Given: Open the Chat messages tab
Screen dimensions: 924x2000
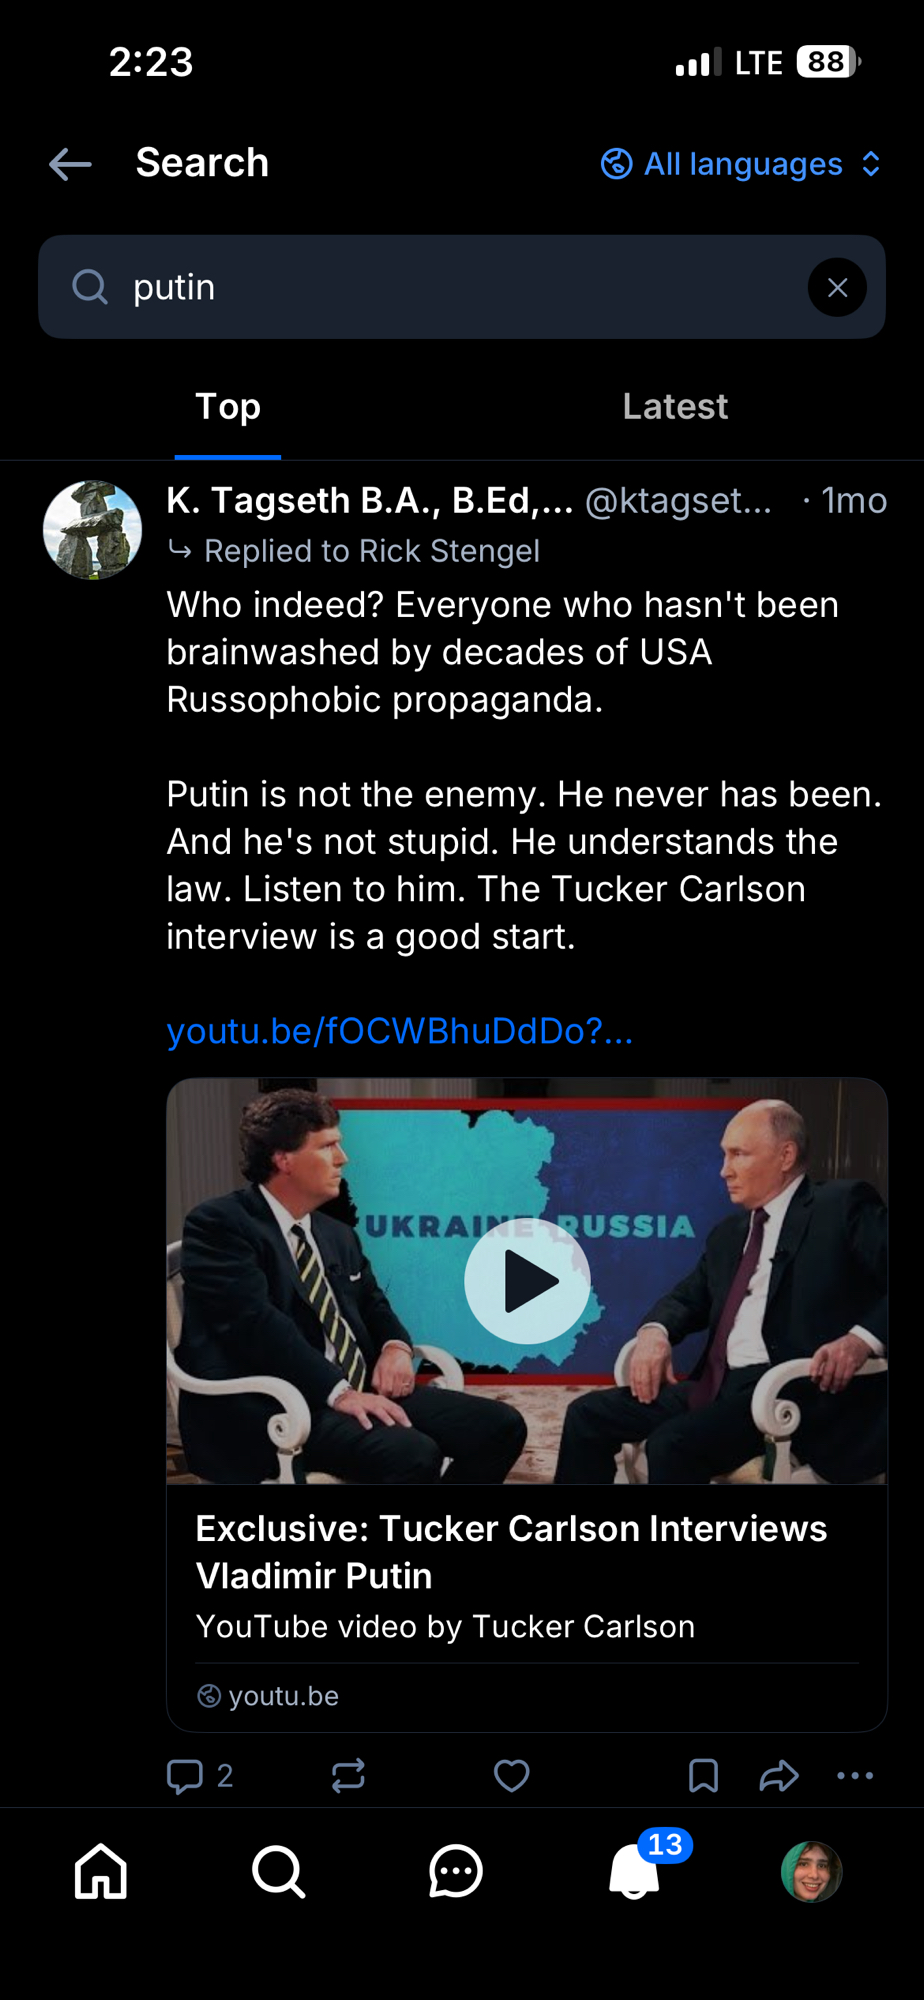Looking at the screenshot, I should (x=456, y=1871).
